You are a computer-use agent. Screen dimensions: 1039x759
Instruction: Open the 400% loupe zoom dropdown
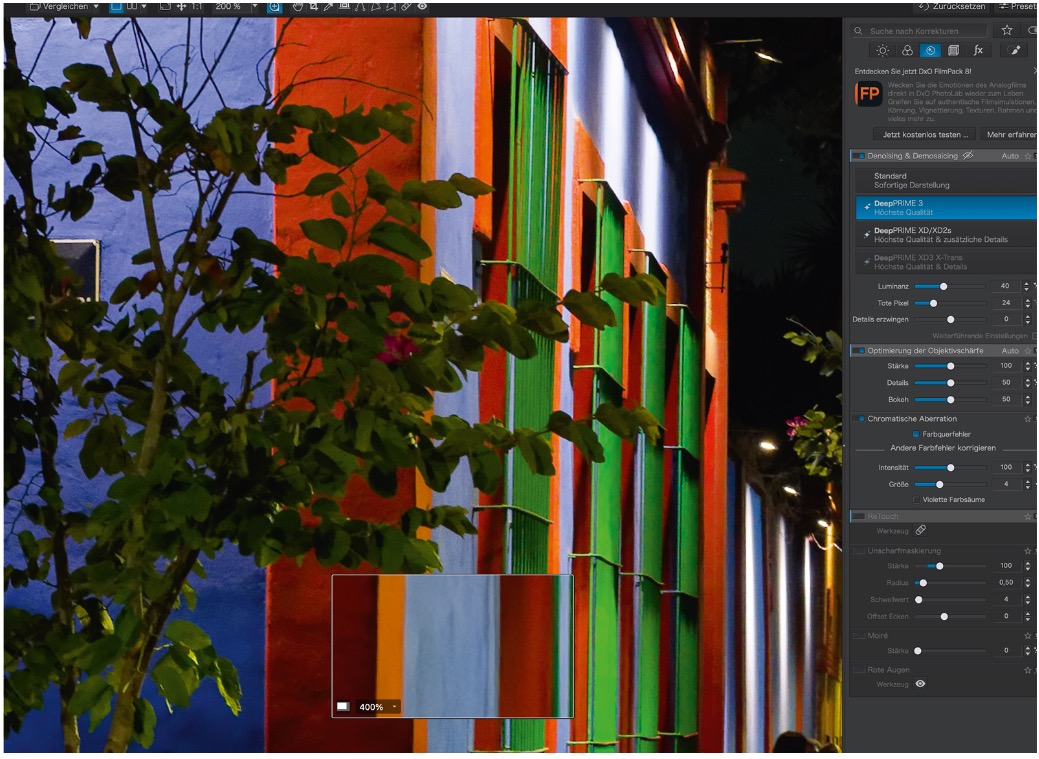(394, 707)
